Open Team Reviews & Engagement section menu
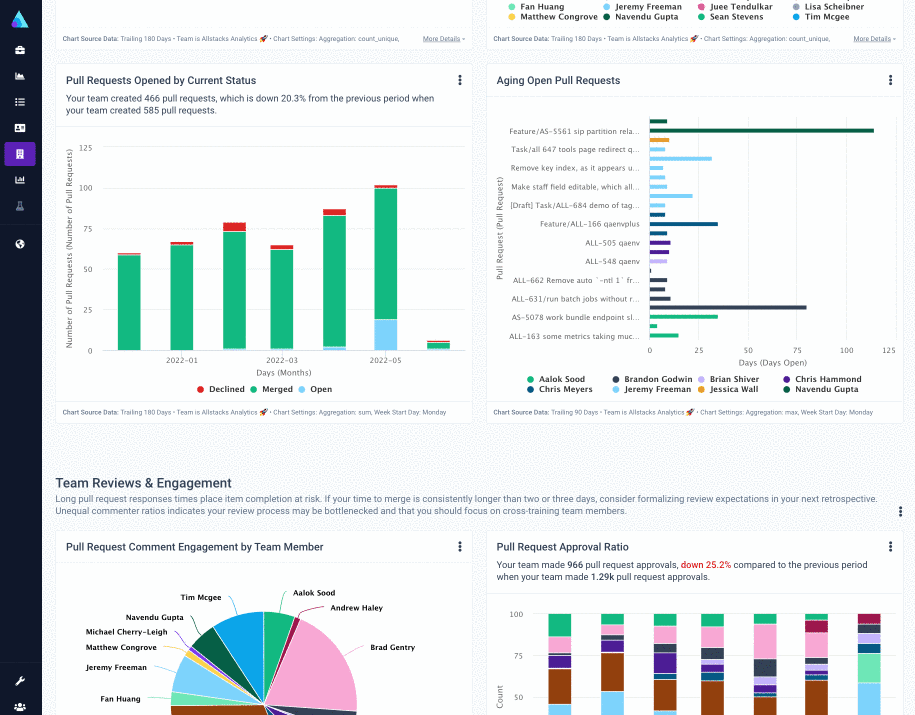915x715 pixels. (x=900, y=511)
